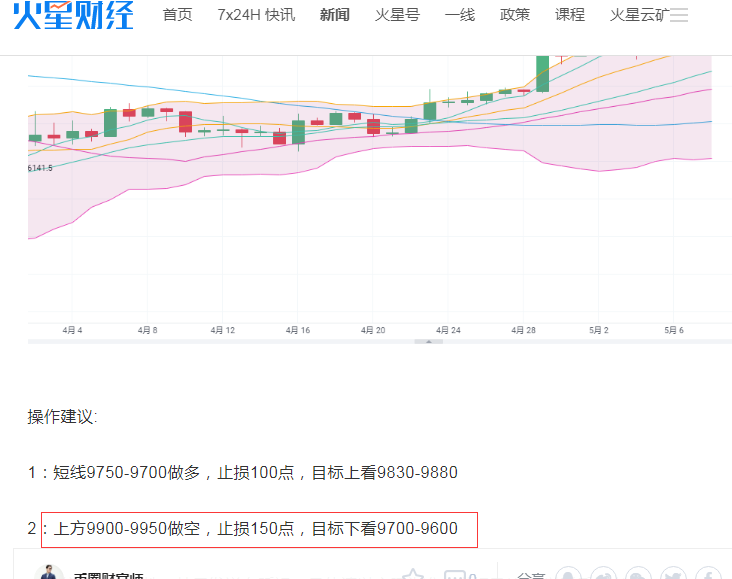The width and height of the screenshot is (732, 579).
Task: Click the 5月 2 date axis label
Action: click(598, 330)
